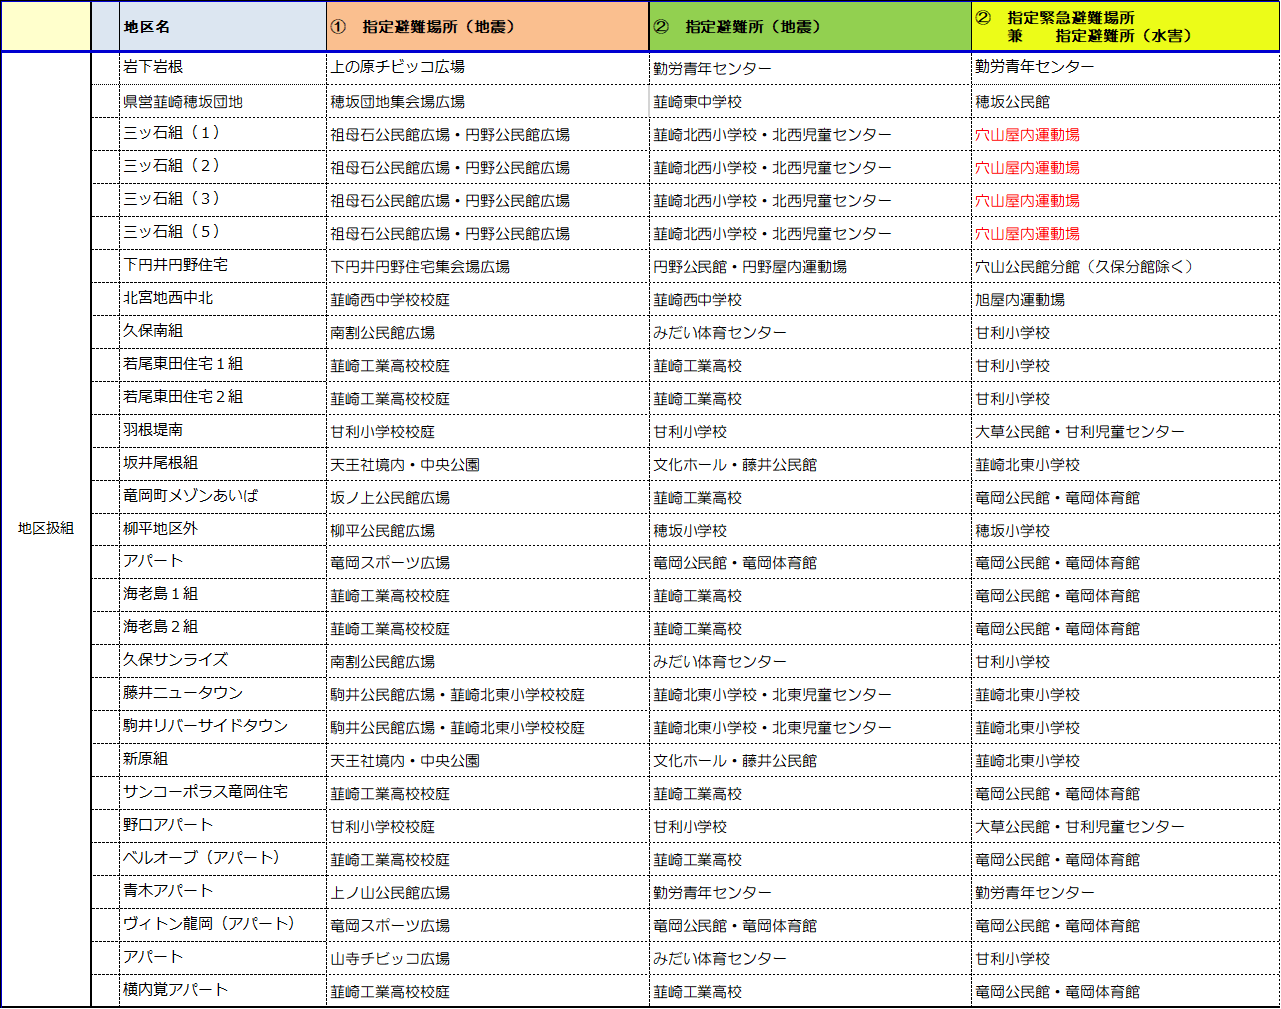Click the 坂ノ上公民館広場 cell
This screenshot has height=1009, width=1281.
[x=488, y=497]
